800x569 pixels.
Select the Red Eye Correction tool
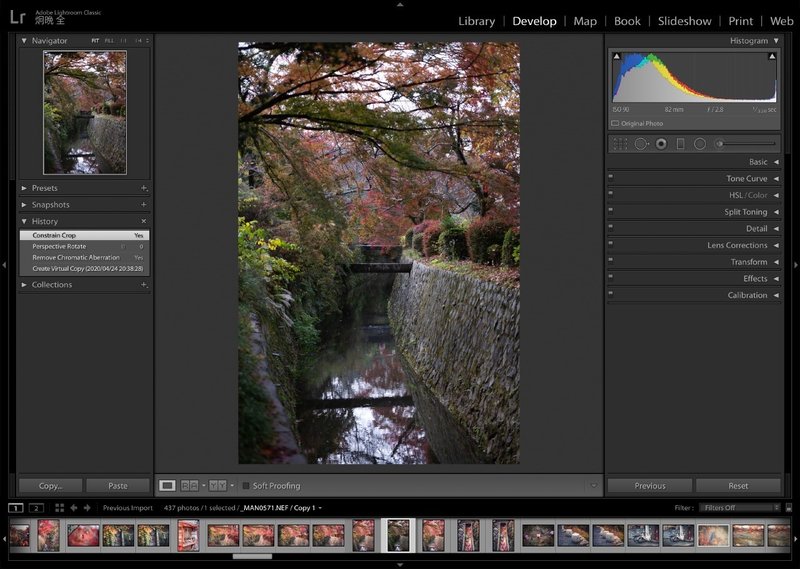click(x=661, y=144)
